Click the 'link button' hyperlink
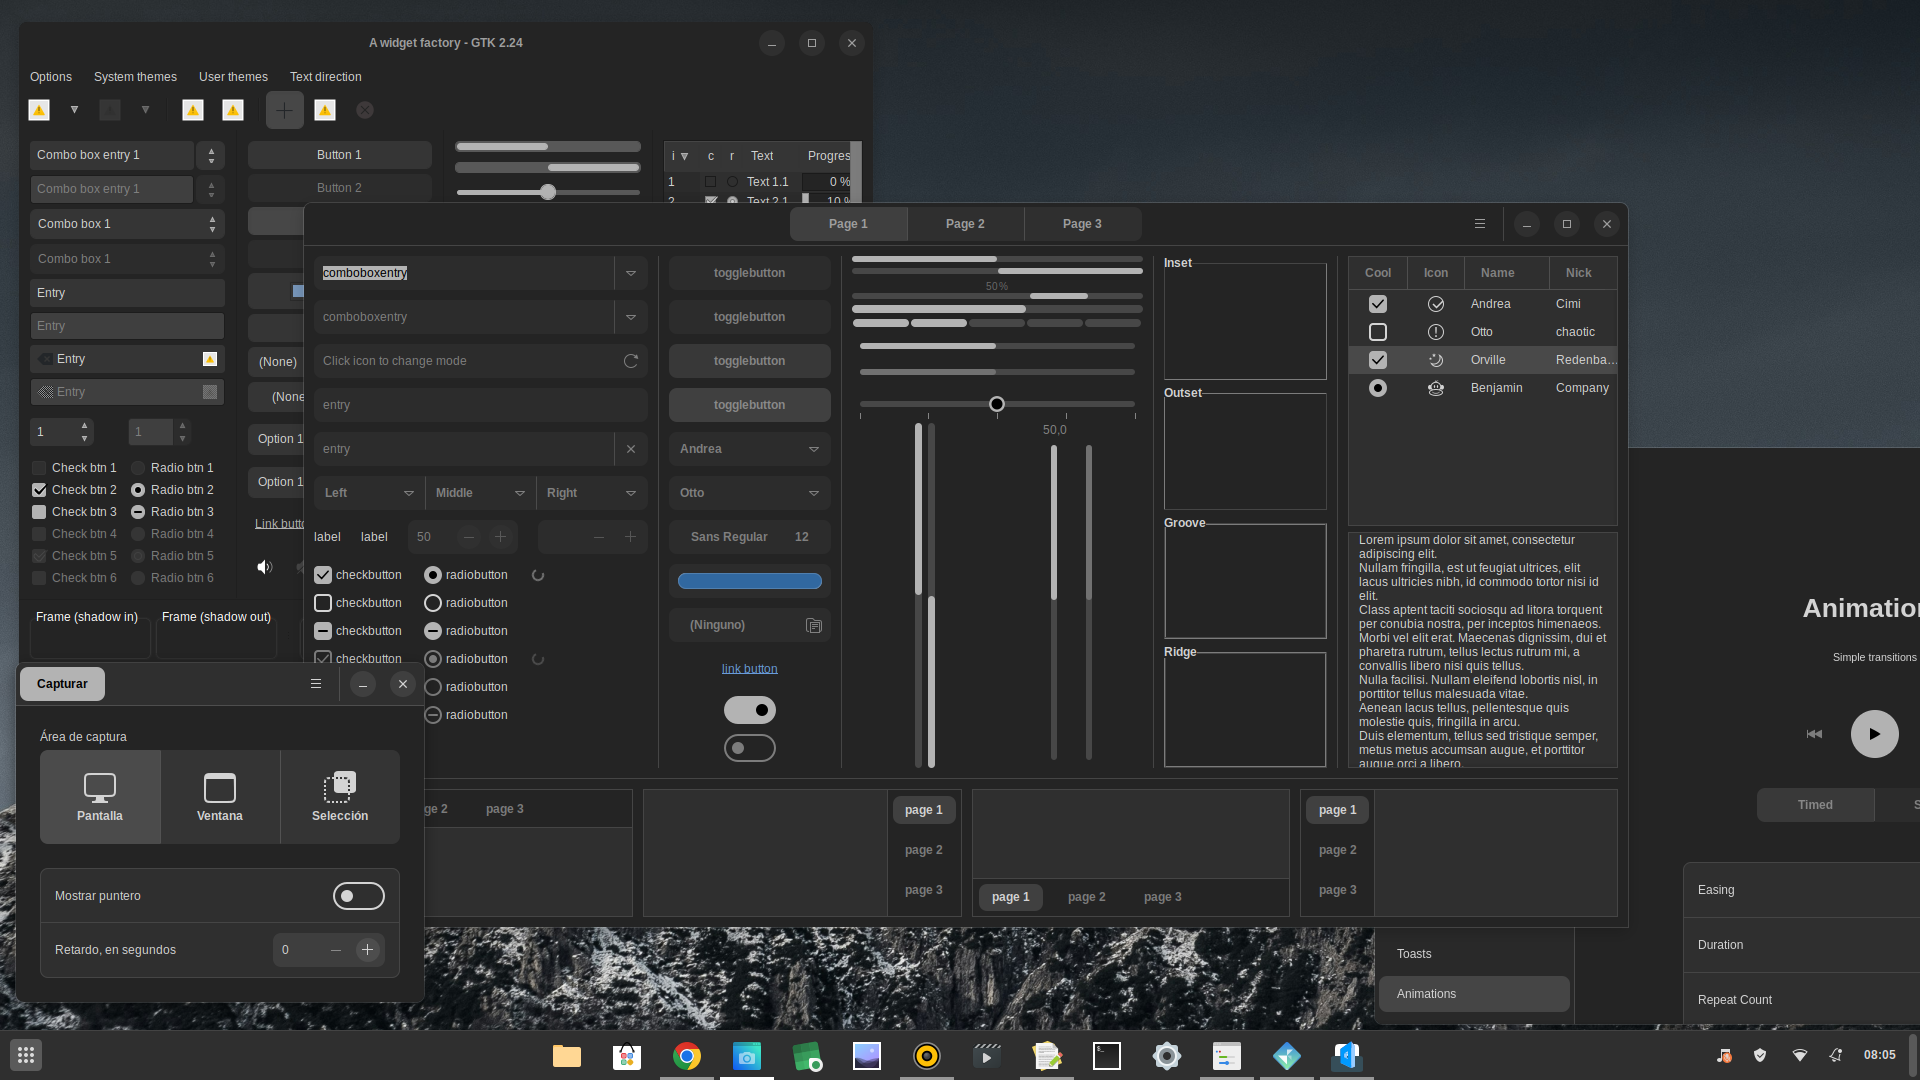1920x1080 pixels. pos(750,669)
